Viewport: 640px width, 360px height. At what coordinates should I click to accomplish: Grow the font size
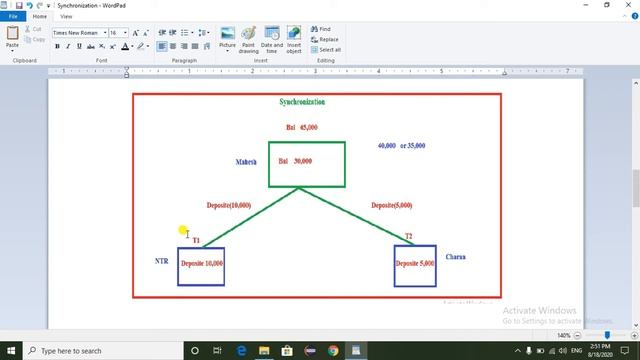point(136,33)
